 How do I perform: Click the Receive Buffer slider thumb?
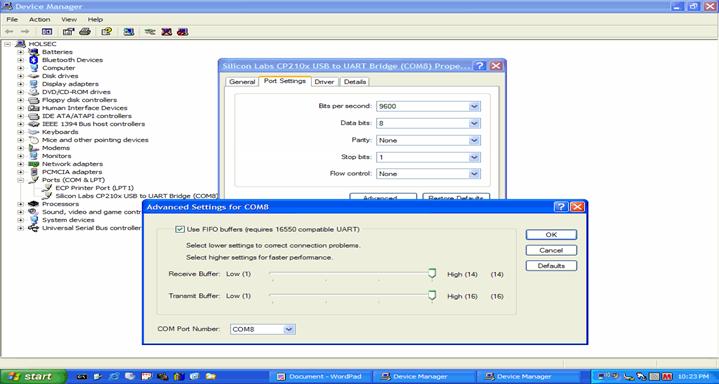[431, 274]
